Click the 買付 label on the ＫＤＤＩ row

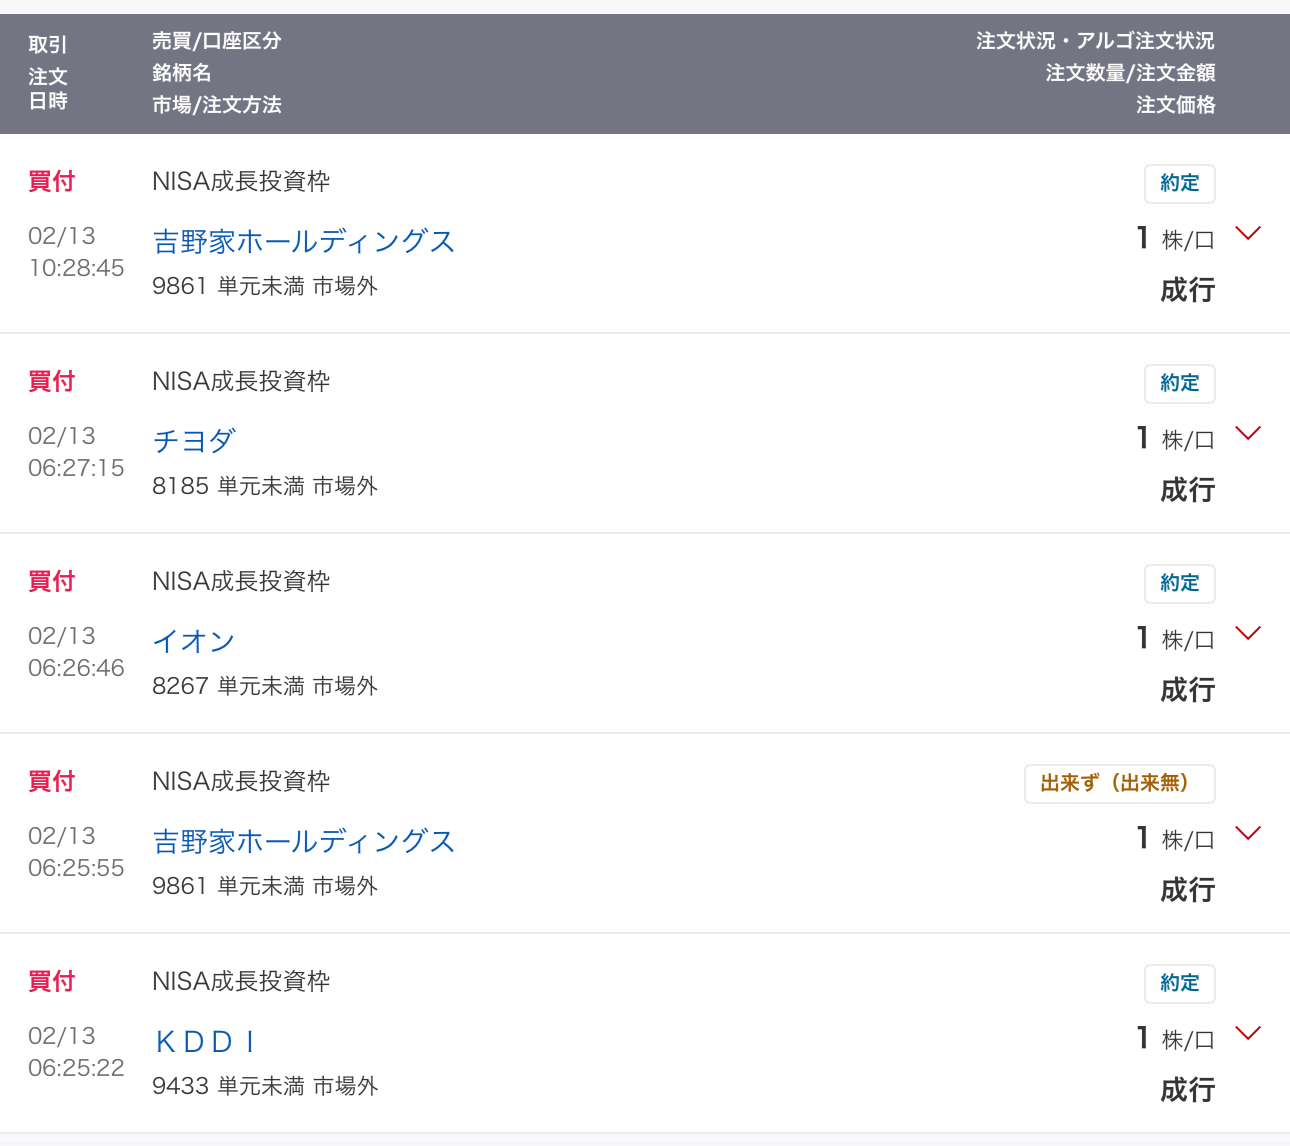click(51, 982)
